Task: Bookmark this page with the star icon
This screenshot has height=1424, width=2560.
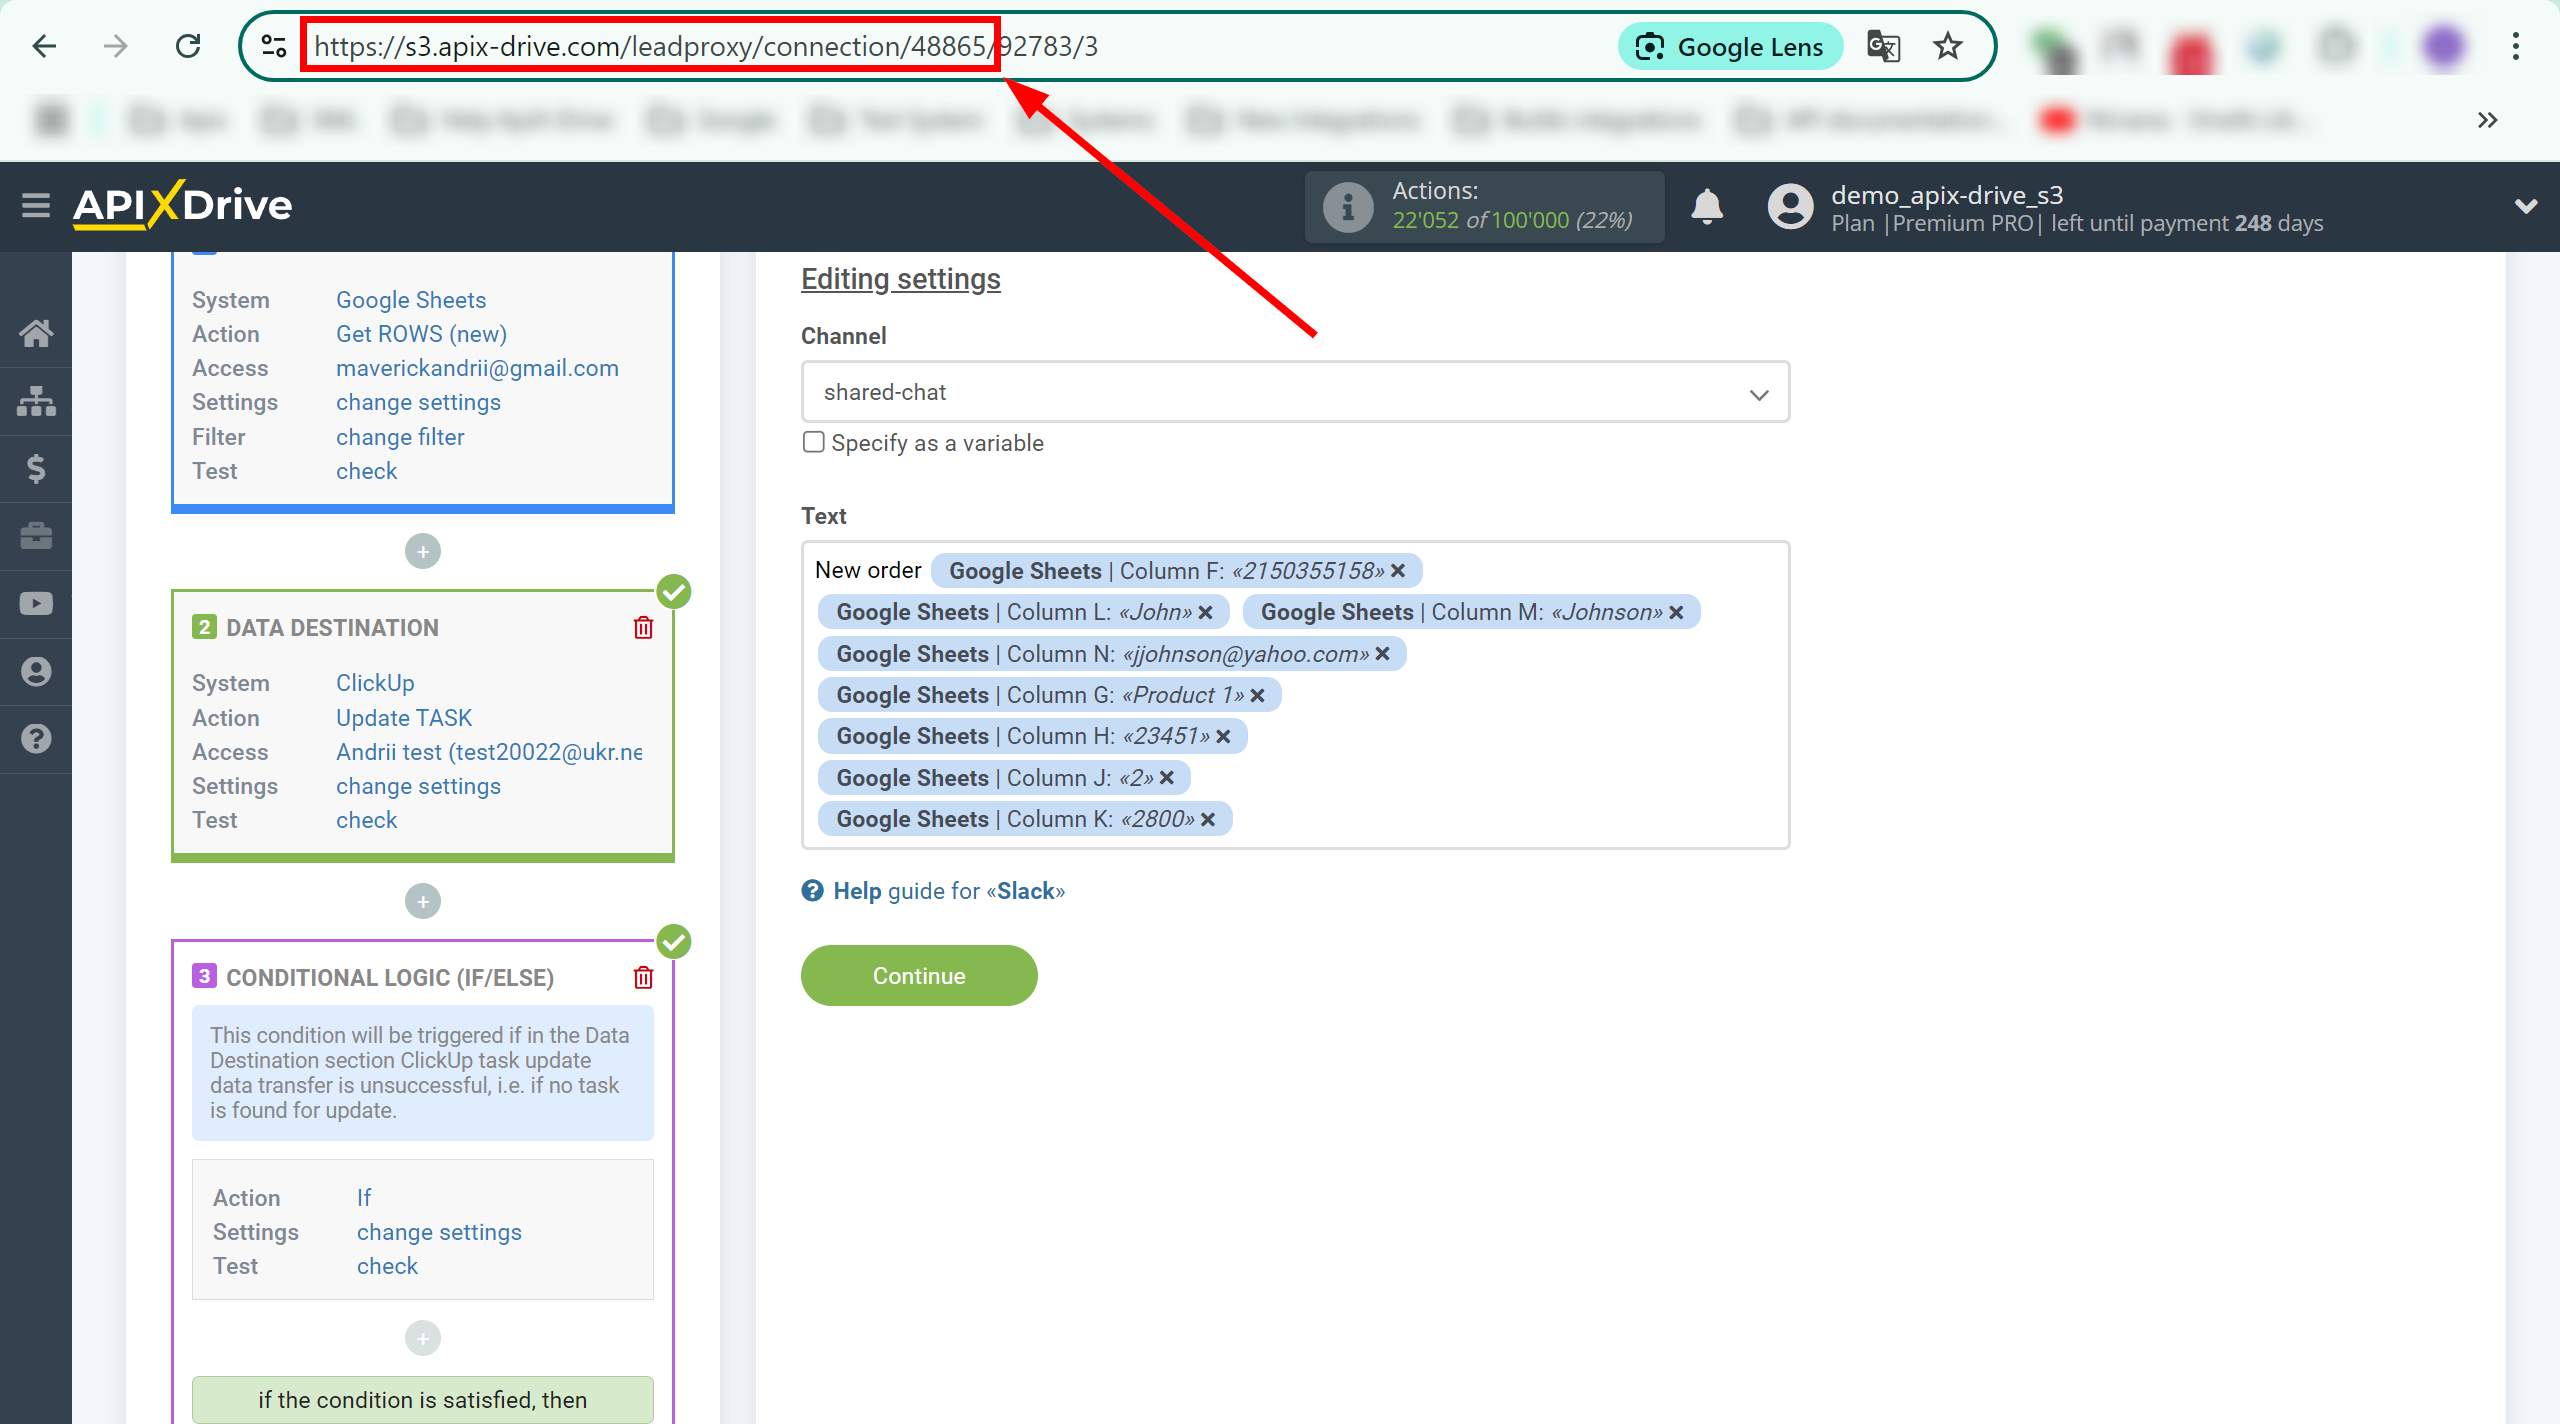Action: coord(1947,46)
